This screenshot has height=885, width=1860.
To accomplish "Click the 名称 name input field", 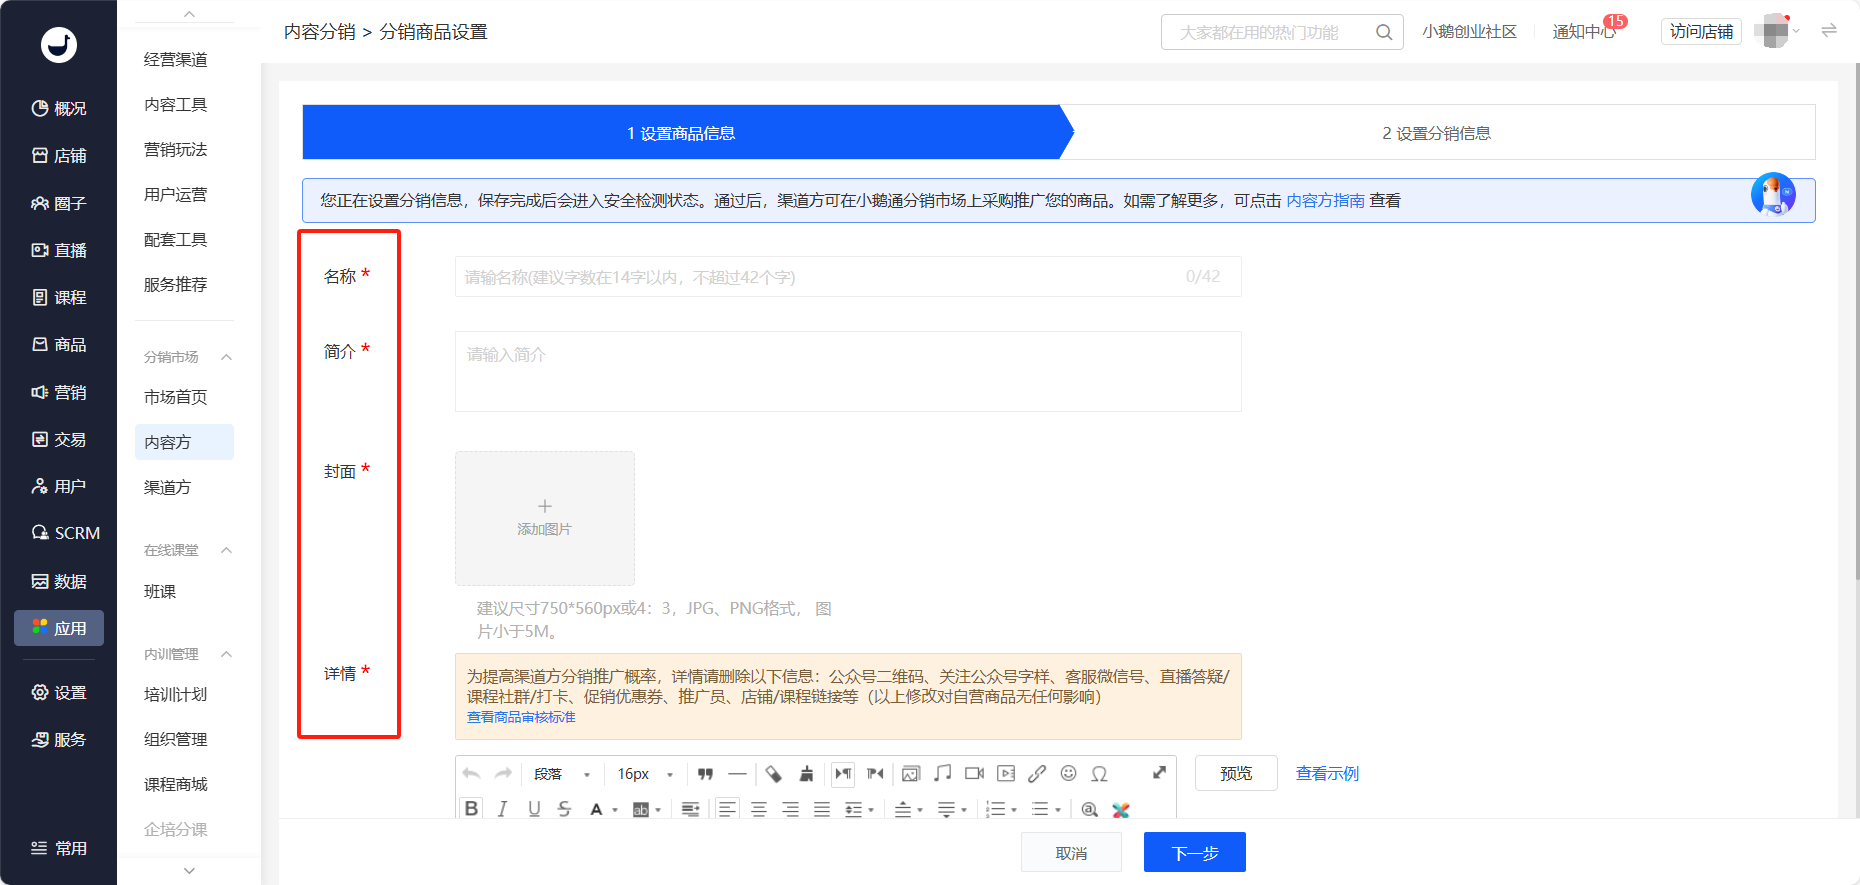I will click(848, 277).
